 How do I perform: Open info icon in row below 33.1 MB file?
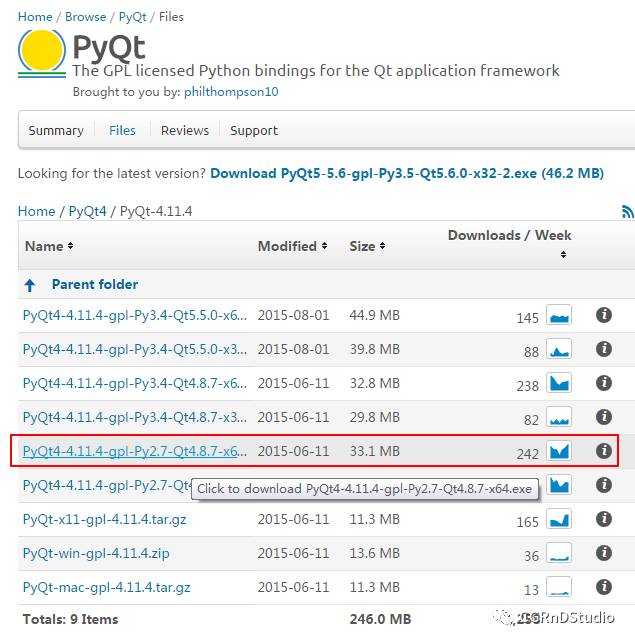click(x=603, y=485)
